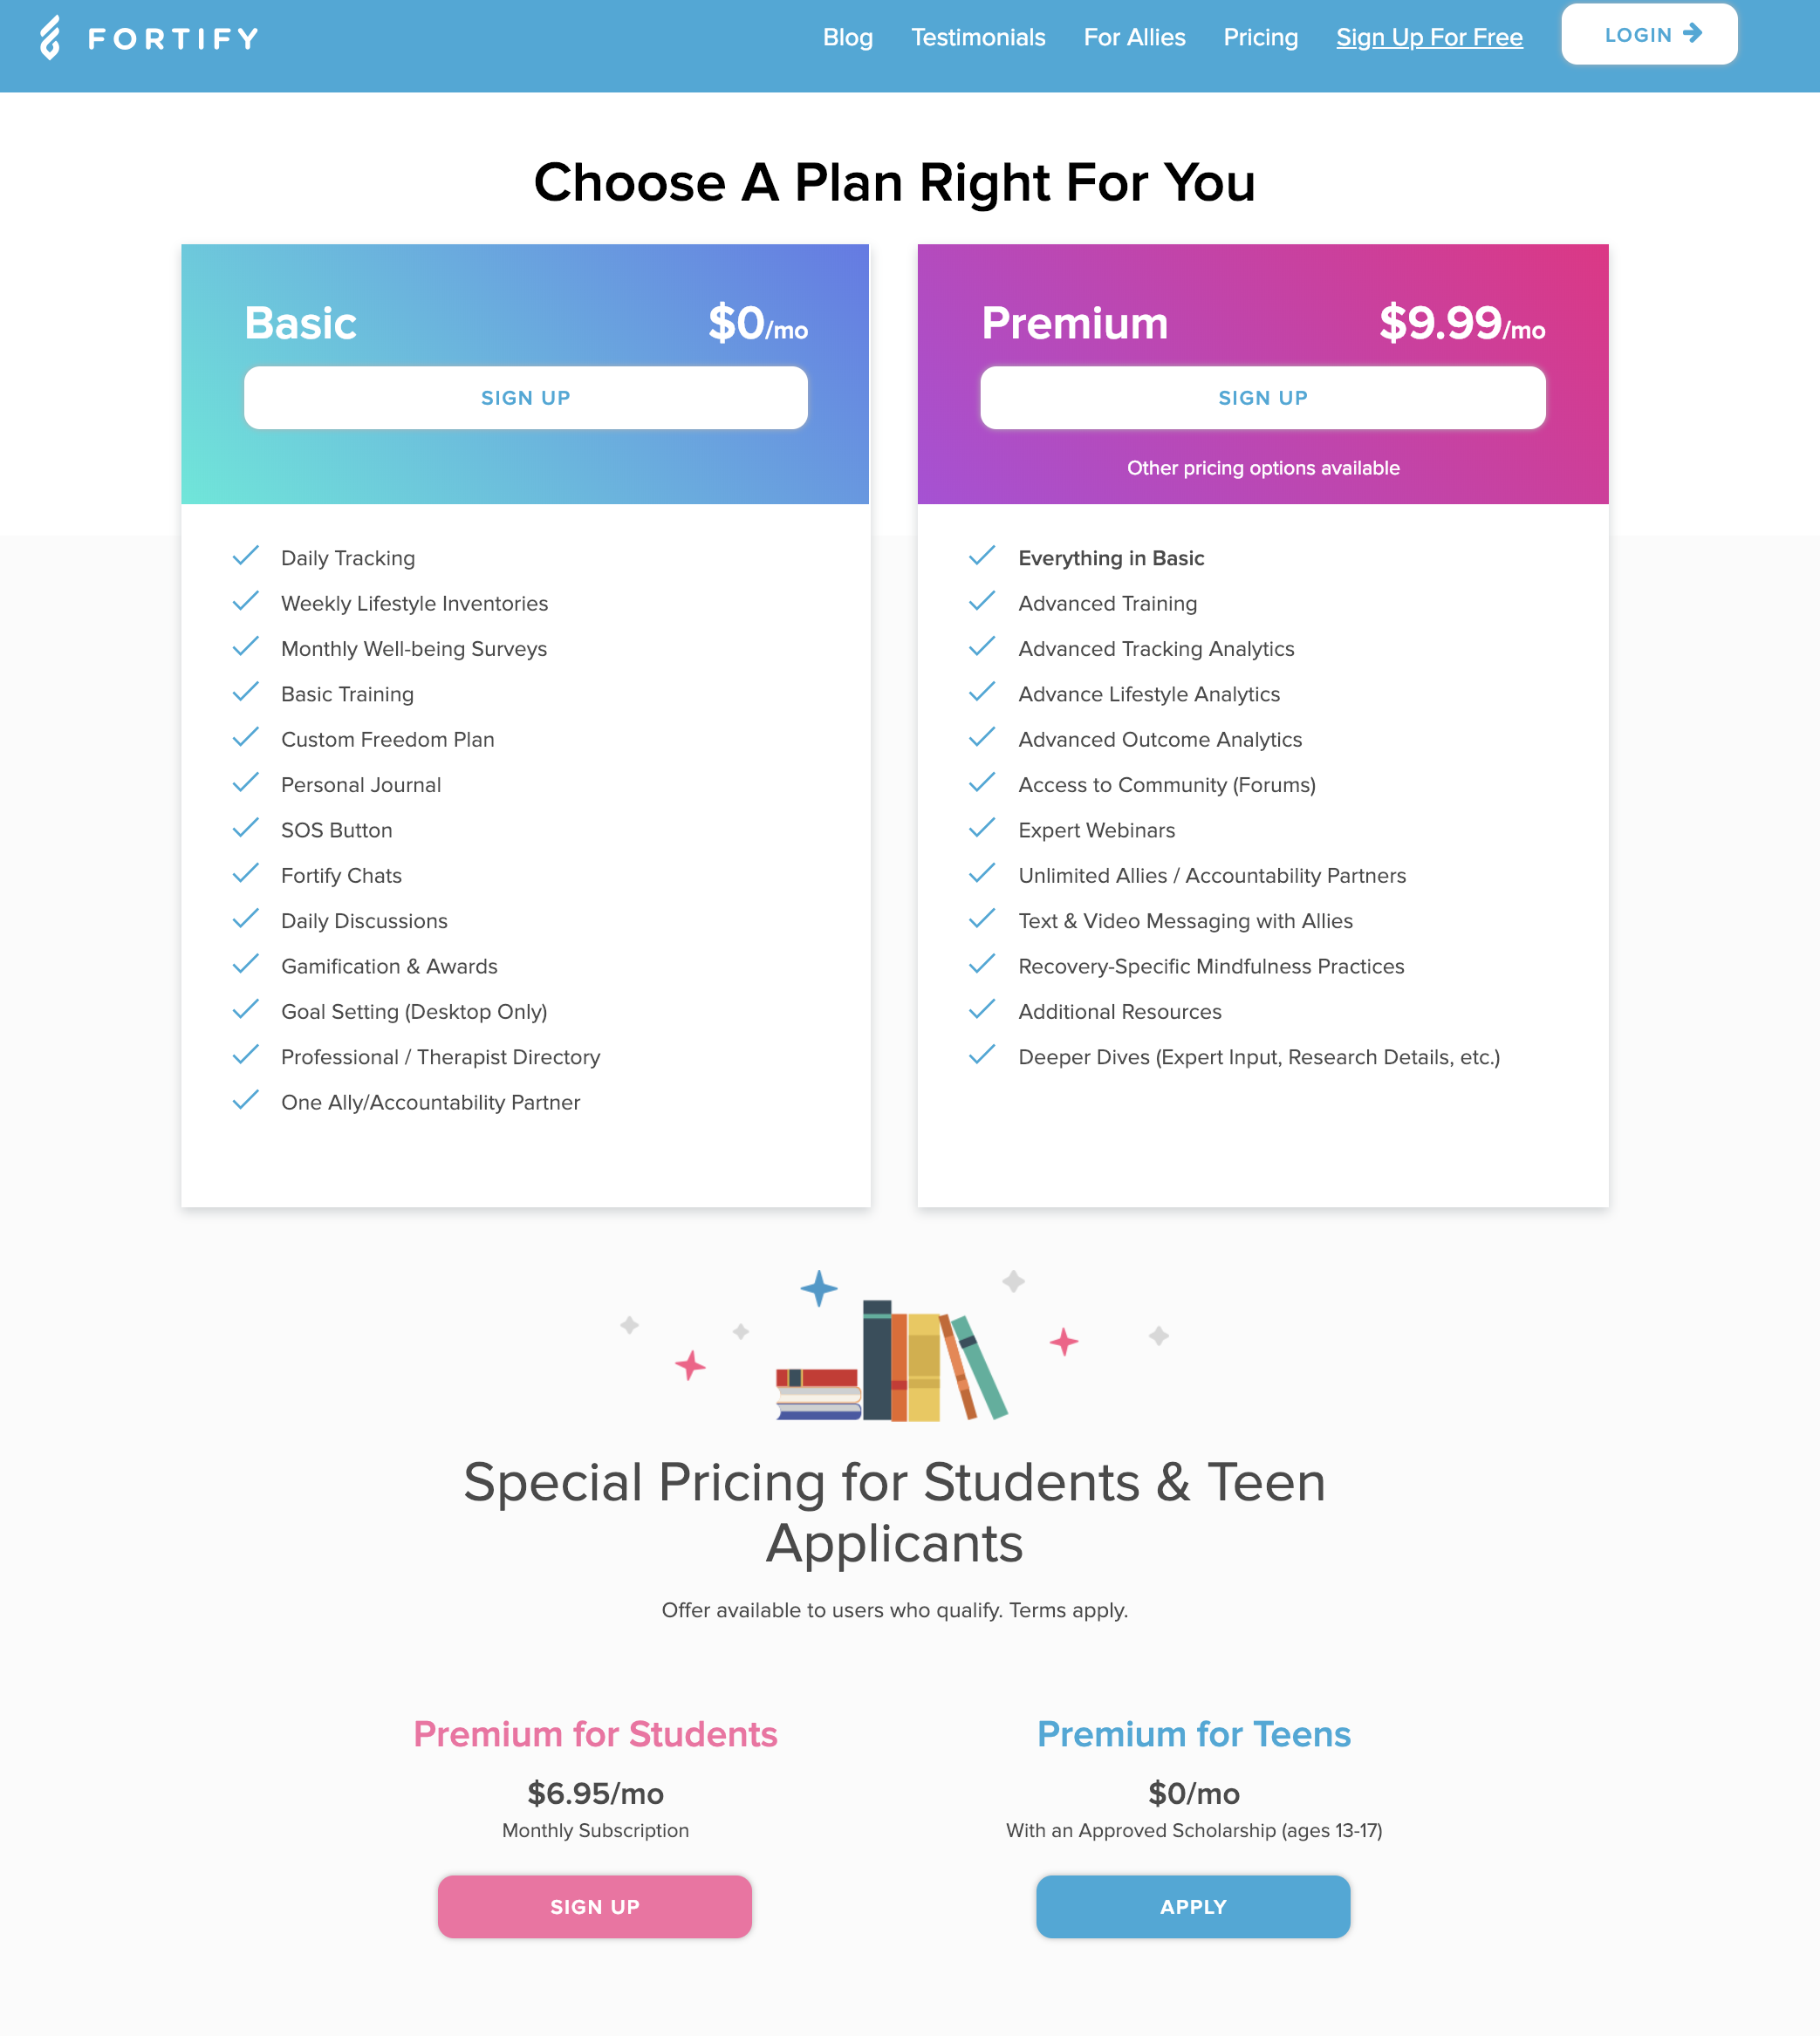
Task: Click pink Sign Up for Students button
Action: point(595,1906)
